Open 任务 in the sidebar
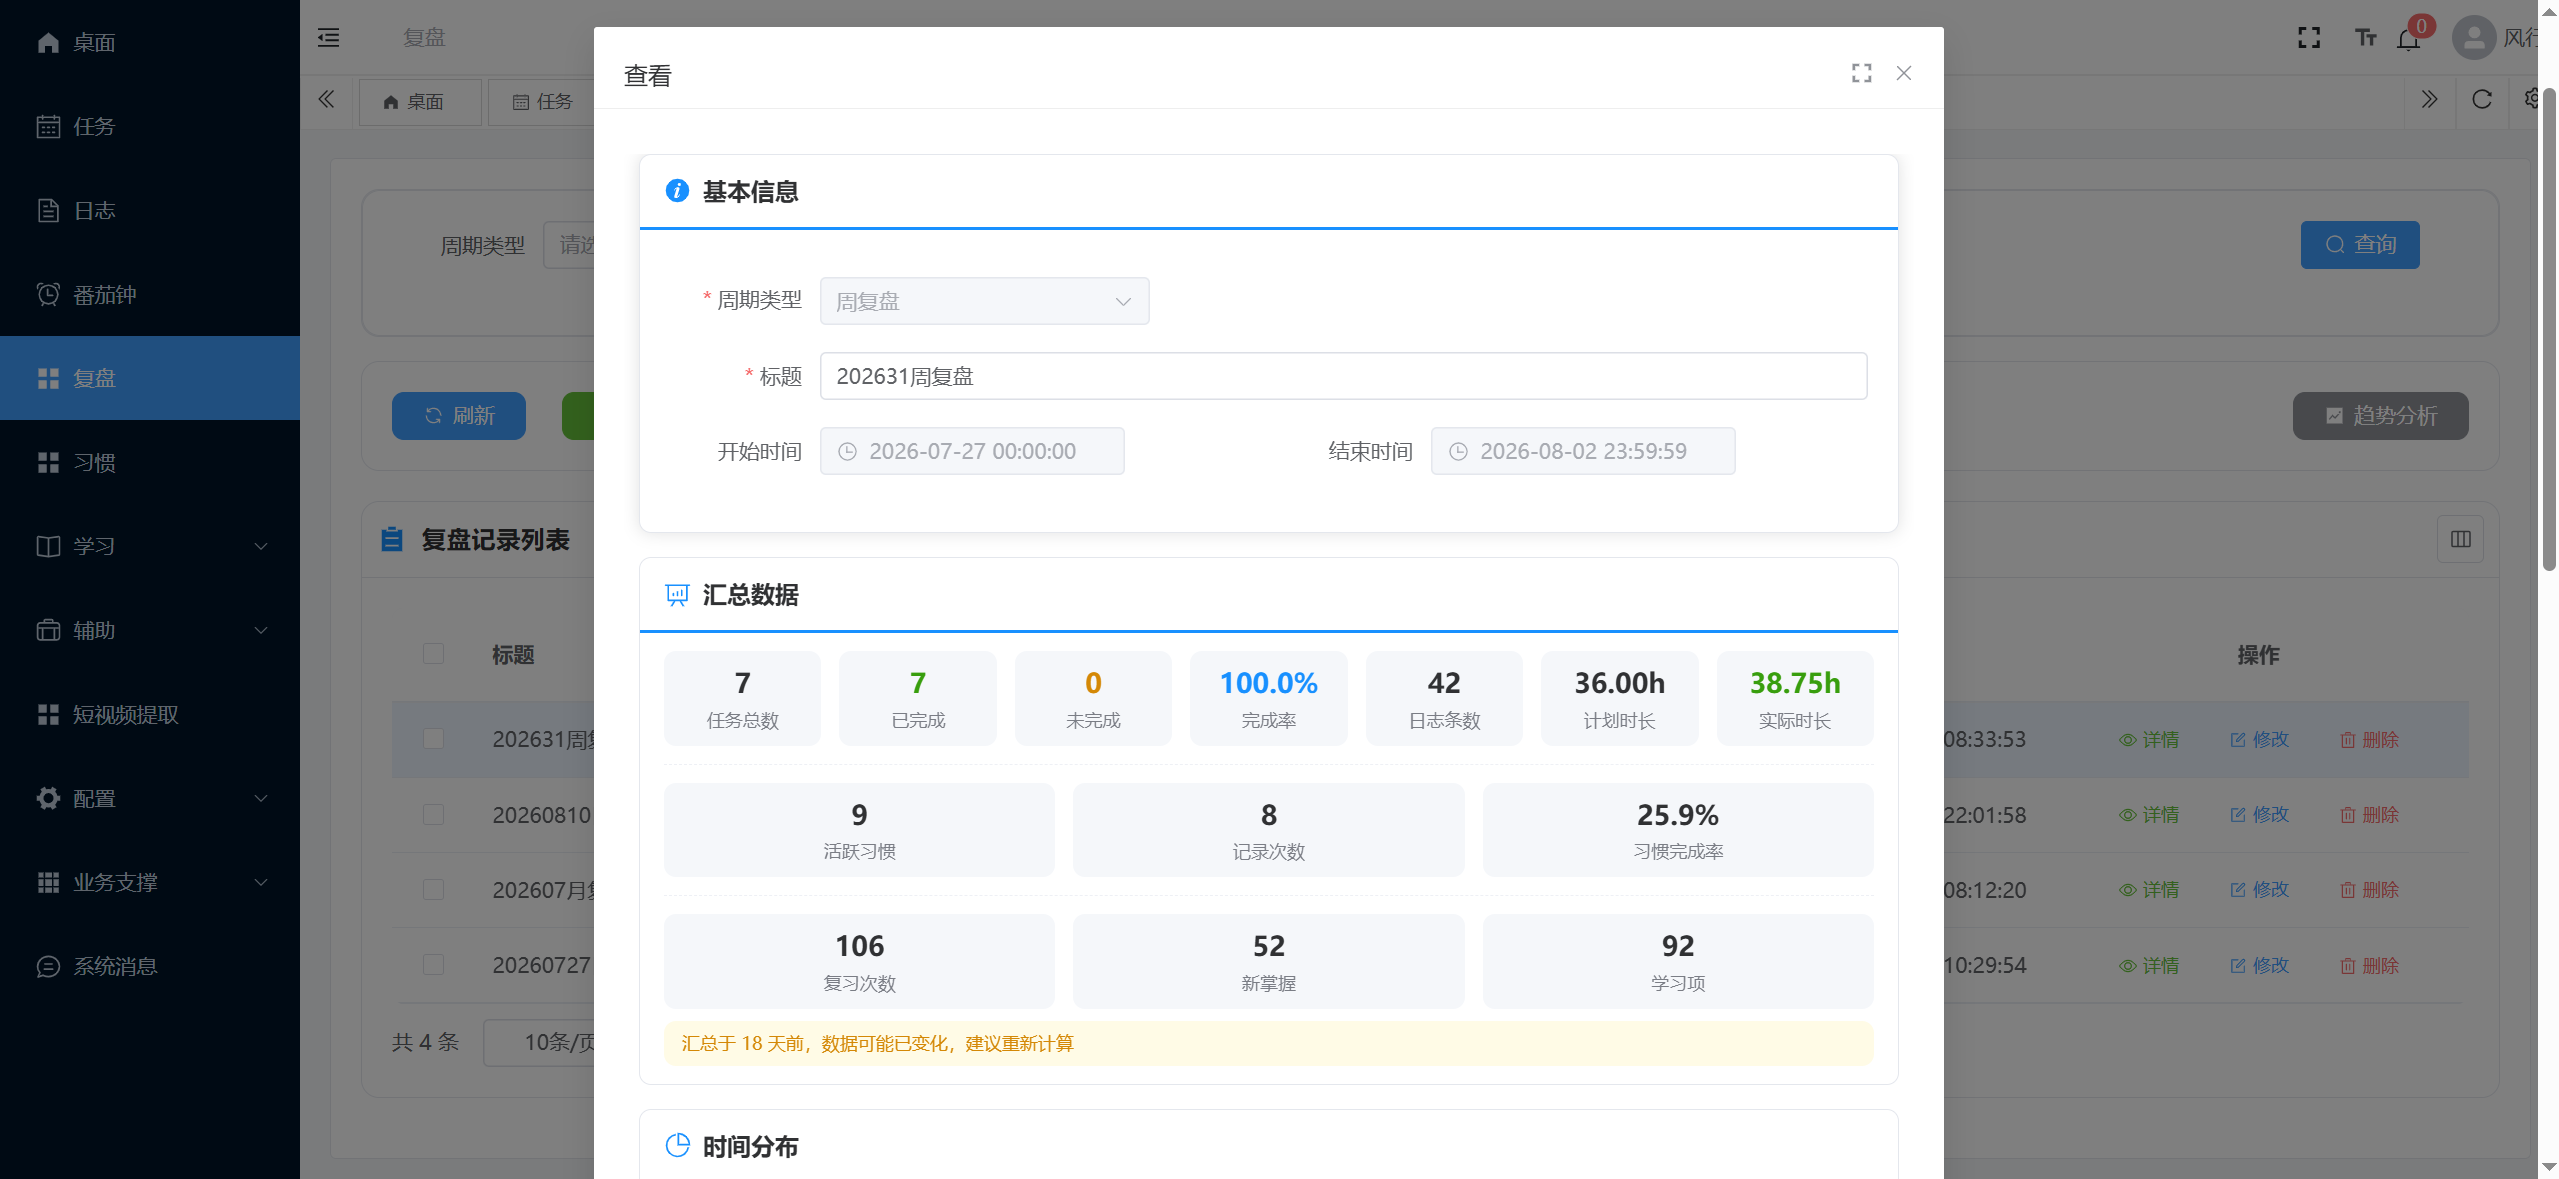 150,126
